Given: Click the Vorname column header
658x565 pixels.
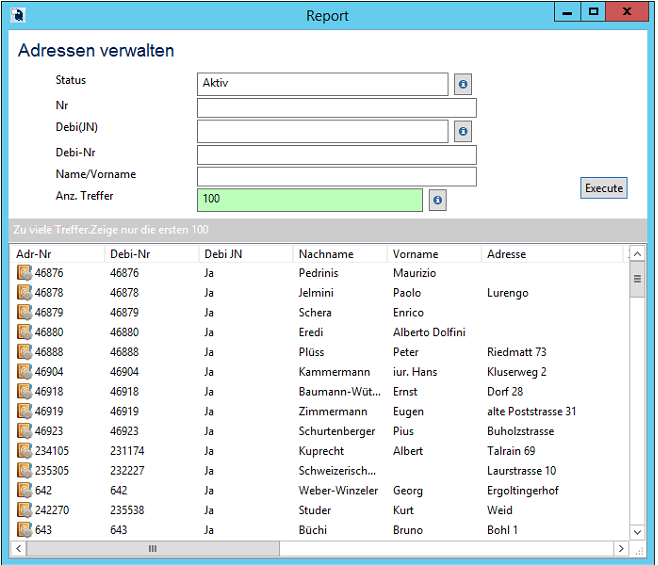Looking at the screenshot, I should (x=415, y=254).
